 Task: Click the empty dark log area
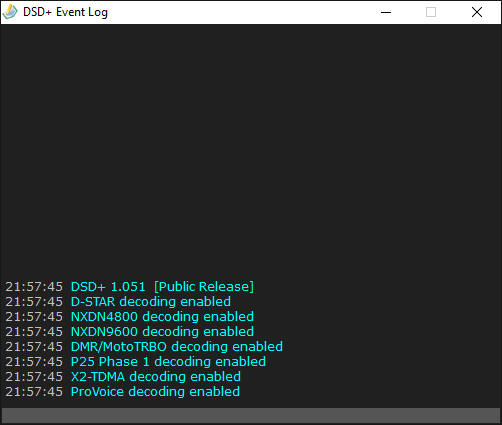tap(251, 150)
